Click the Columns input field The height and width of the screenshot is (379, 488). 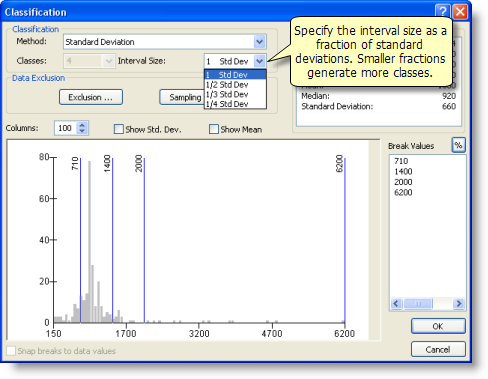[x=66, y=128]
